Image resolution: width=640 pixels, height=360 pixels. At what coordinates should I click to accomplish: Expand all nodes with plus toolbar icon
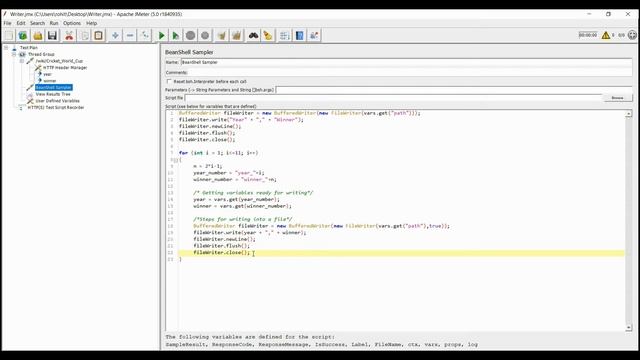pyautogui.click(x=115, y=36)
